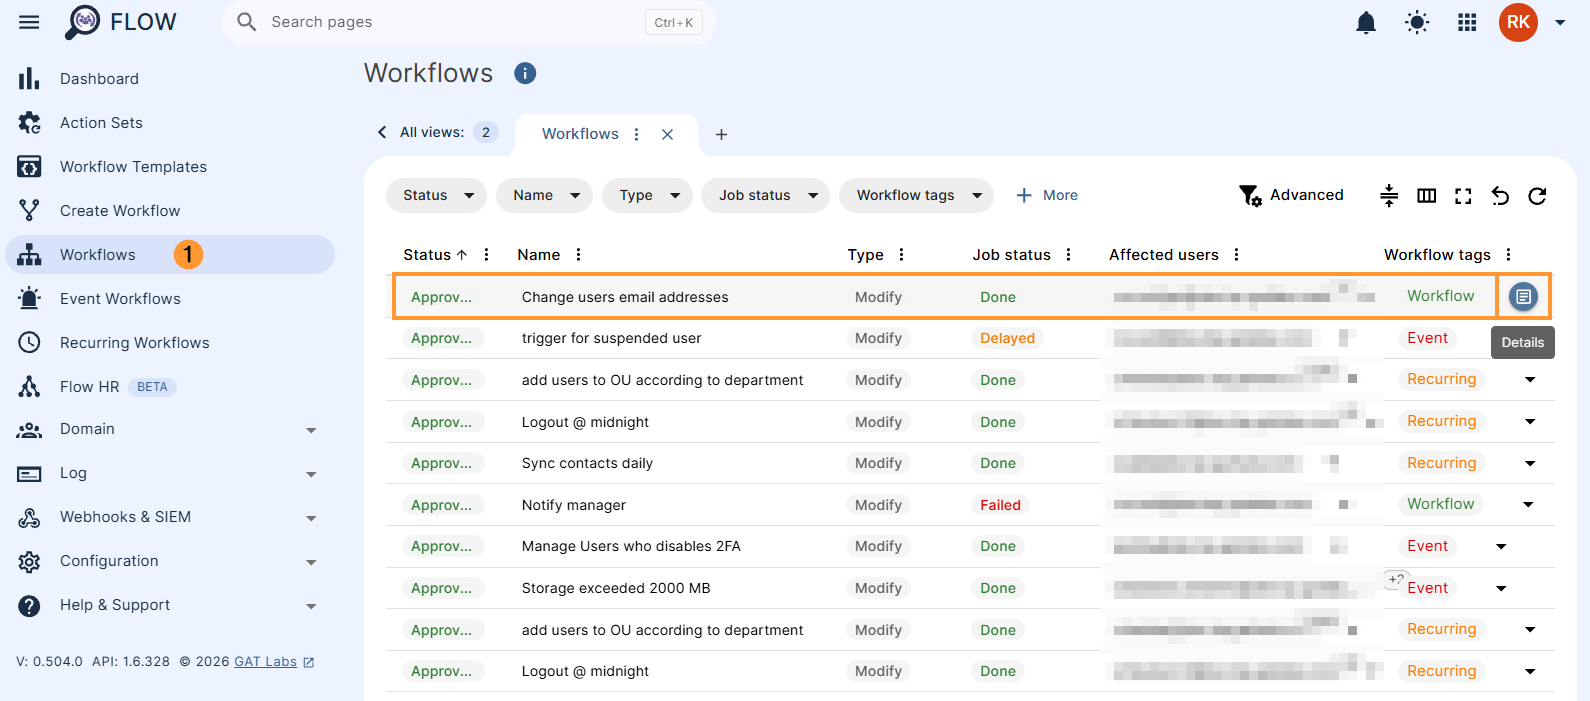Click Delayed status on trigger for suspended user
Image resolution: width=1590 pixels, height=701 pixels.
tap(1007, 338)
